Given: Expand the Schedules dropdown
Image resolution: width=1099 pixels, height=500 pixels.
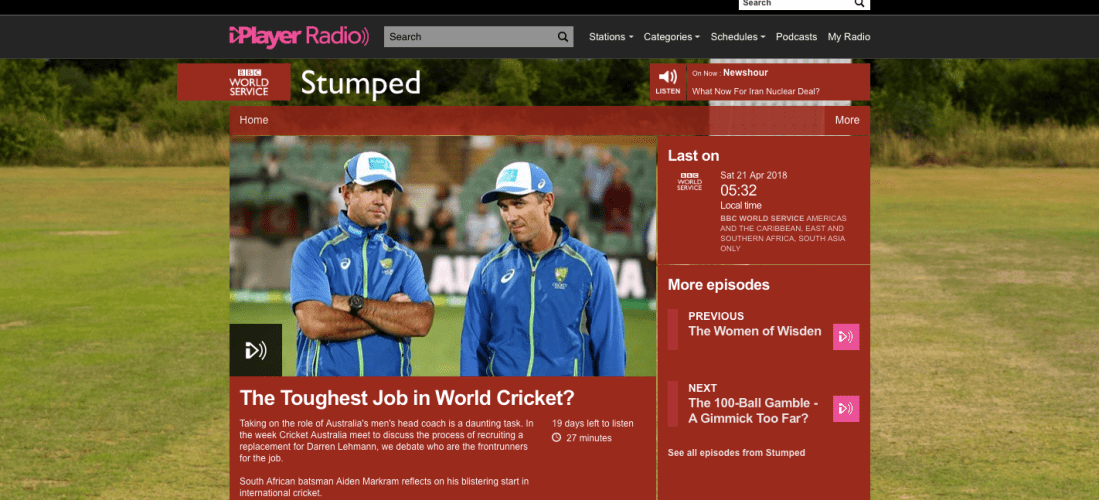Looking at the screenshot, I should (x=737, y=37).
